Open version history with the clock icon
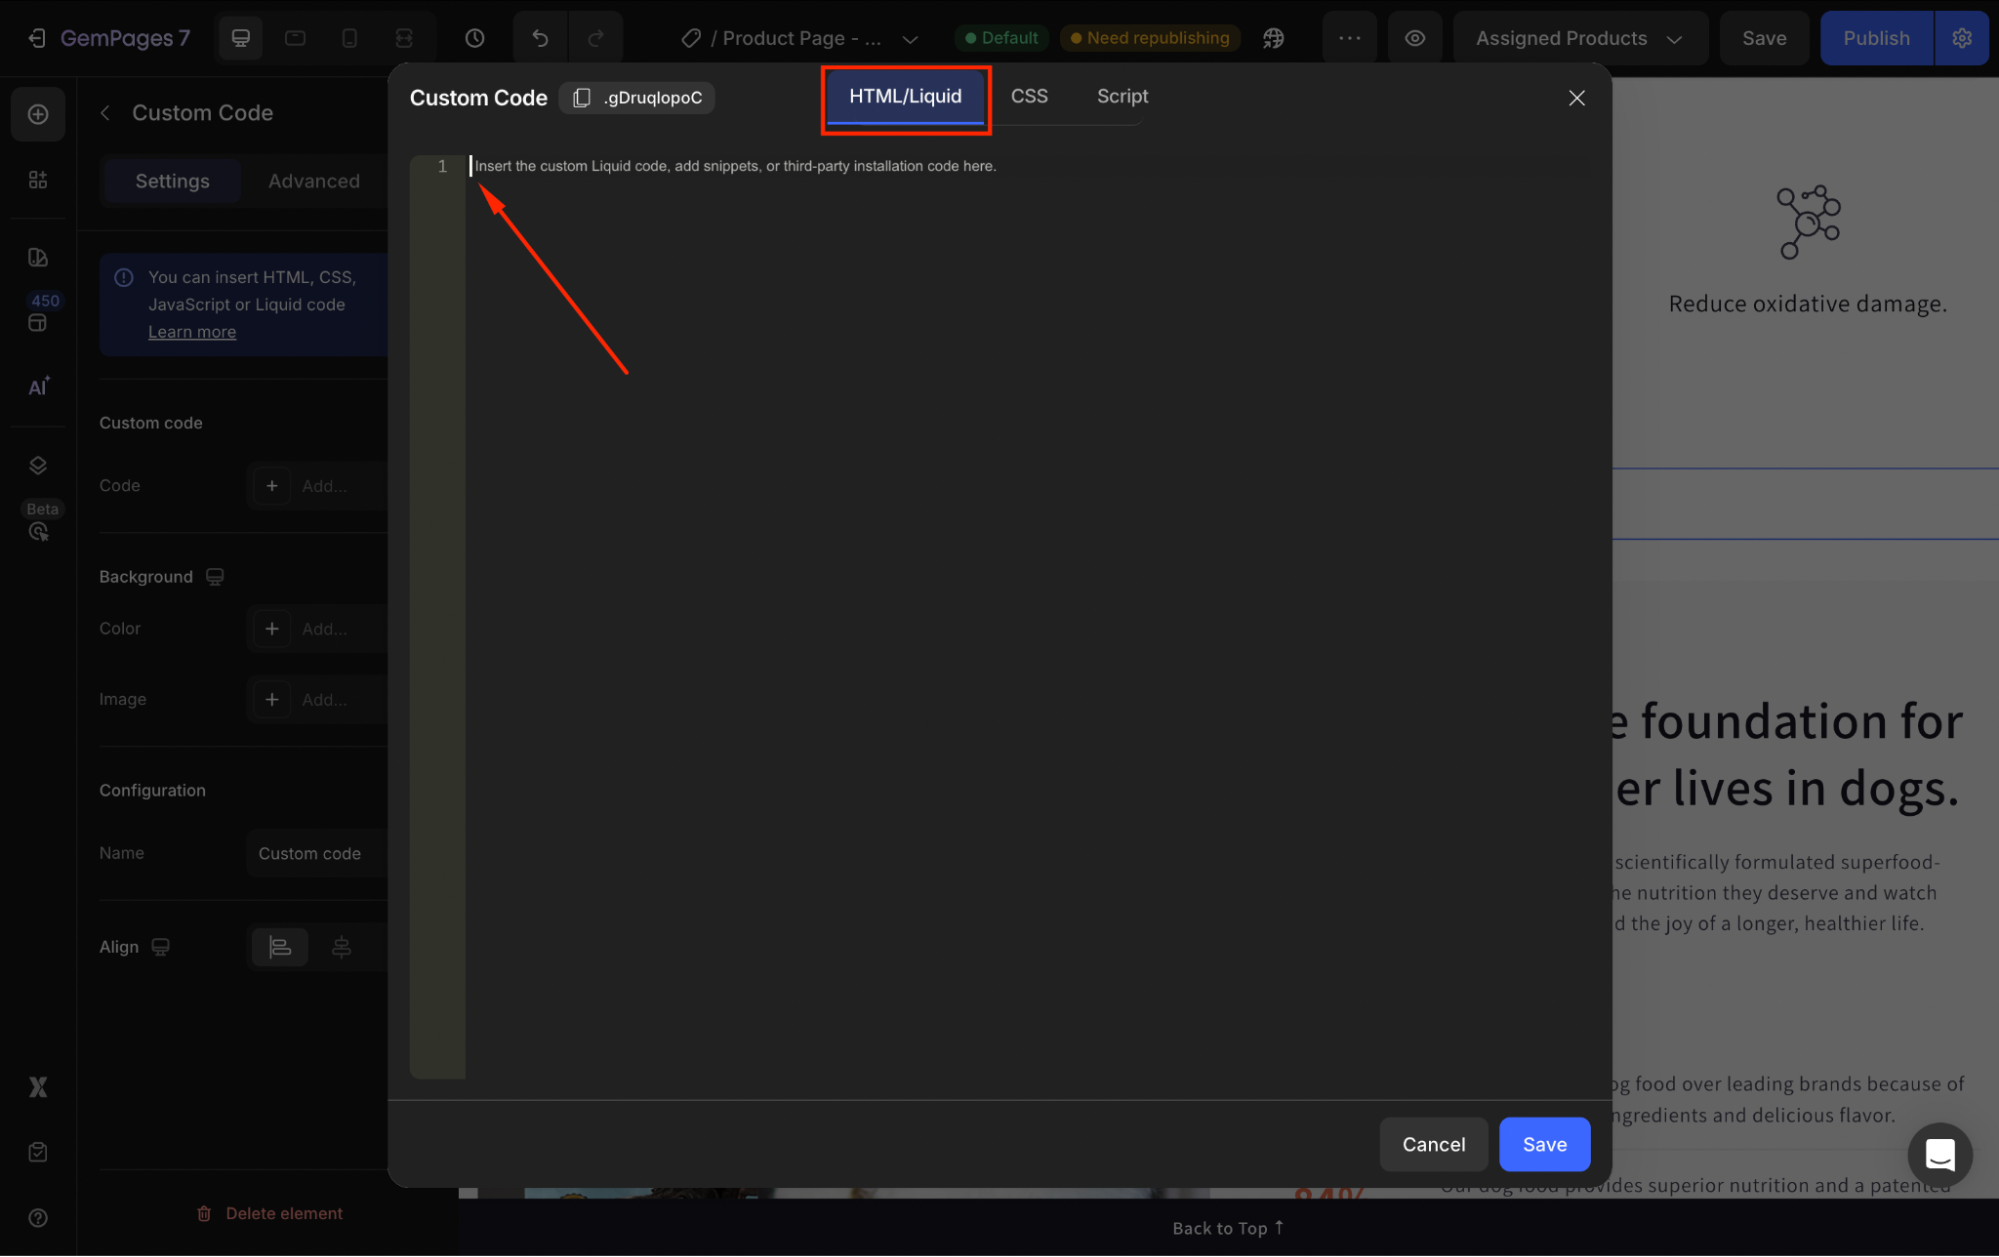The height and width of the screenshot is (1257, 1999). coord(473,37)
